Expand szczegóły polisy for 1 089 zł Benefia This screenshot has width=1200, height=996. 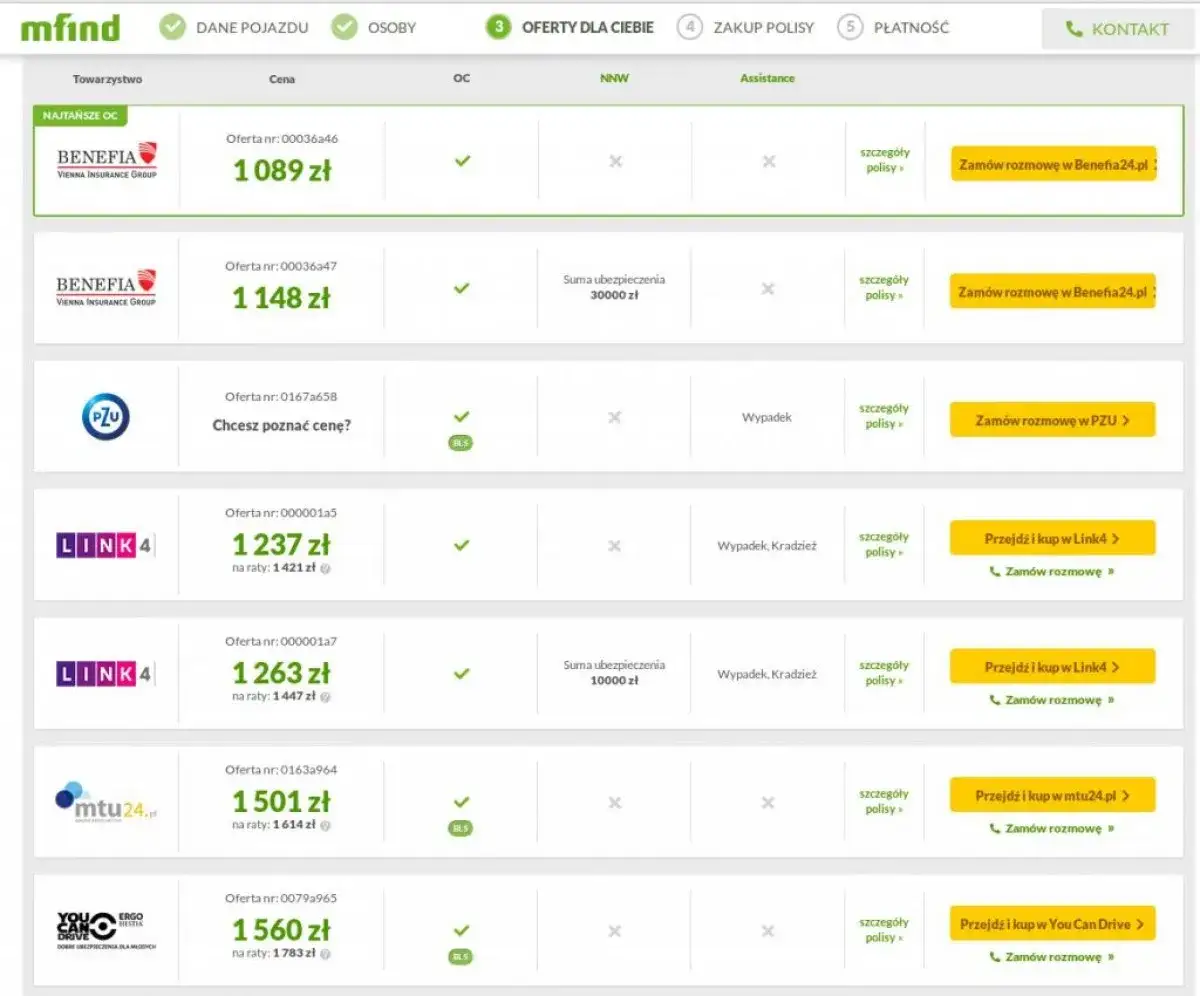click(x=884, y=160)
